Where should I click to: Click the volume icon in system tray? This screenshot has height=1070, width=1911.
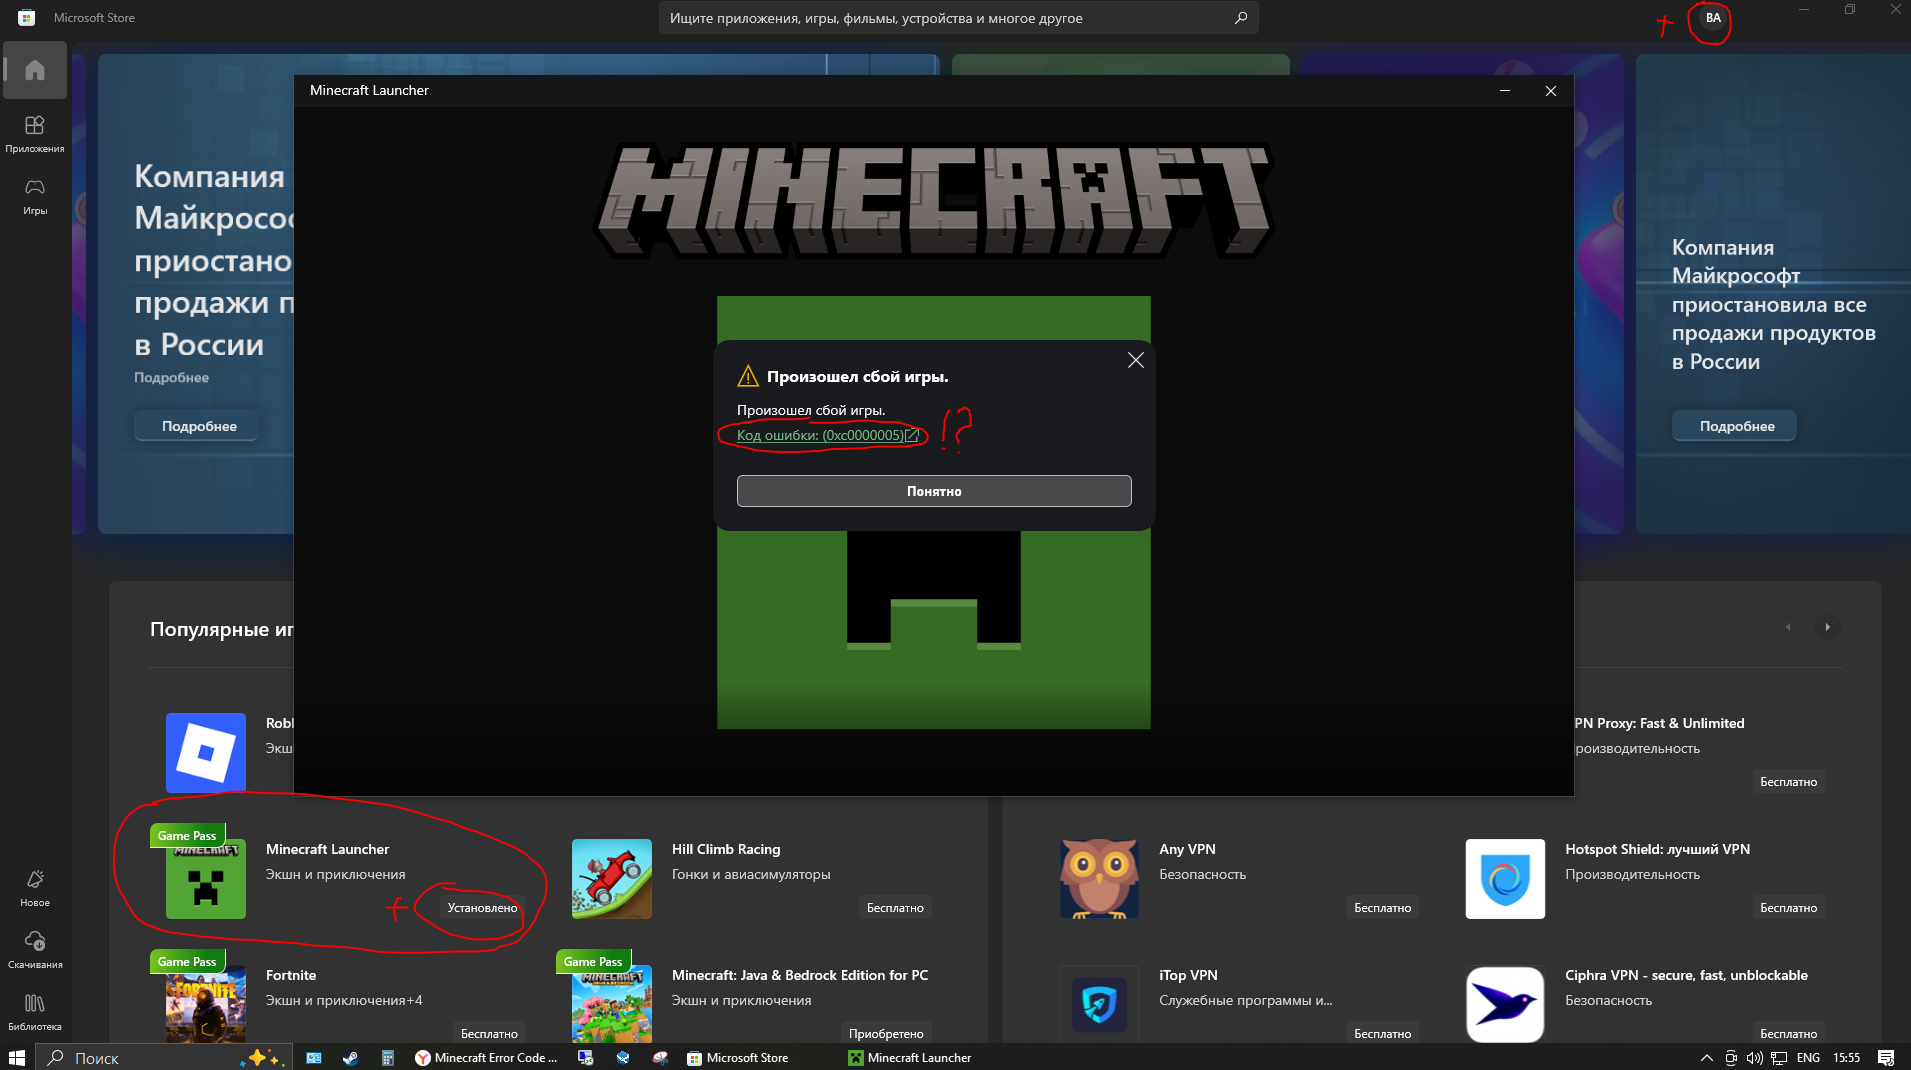[1754, 1058]
